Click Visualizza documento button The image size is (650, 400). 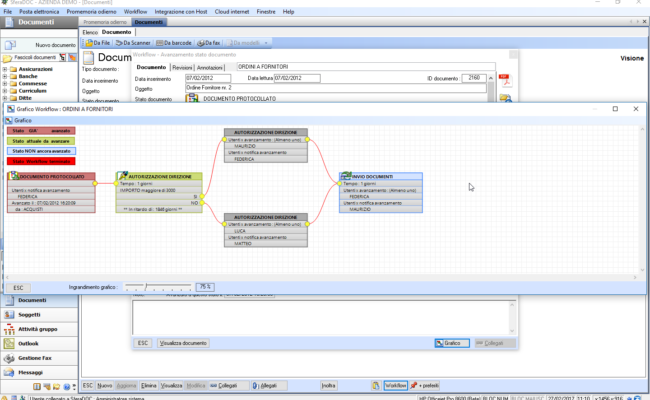click(x=183, y=343)
